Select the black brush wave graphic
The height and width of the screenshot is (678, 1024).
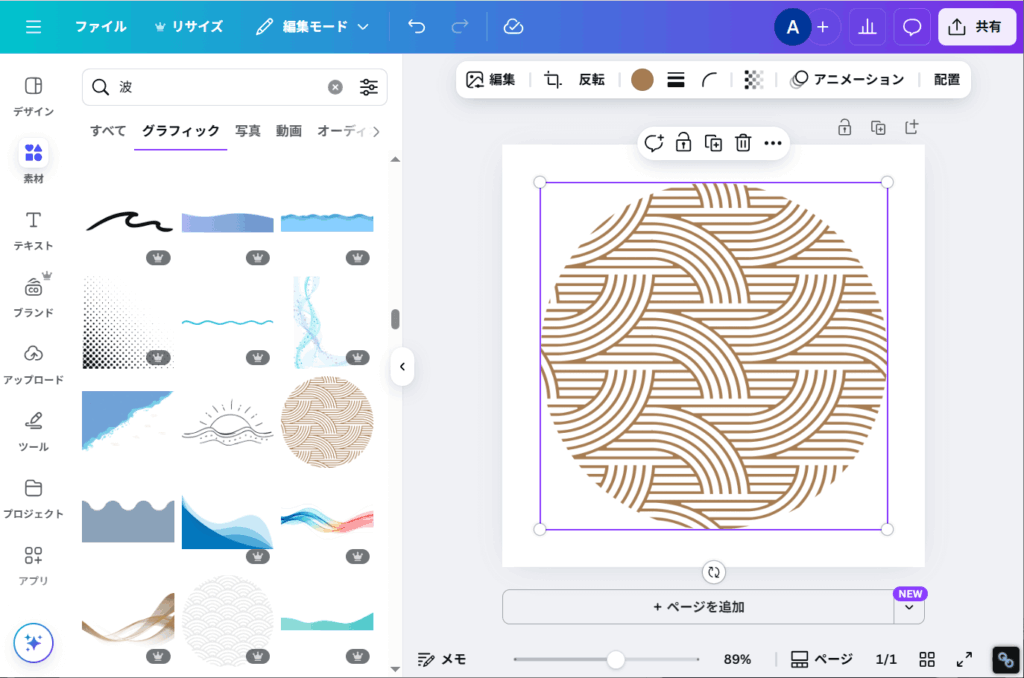(x=129, y=222)
